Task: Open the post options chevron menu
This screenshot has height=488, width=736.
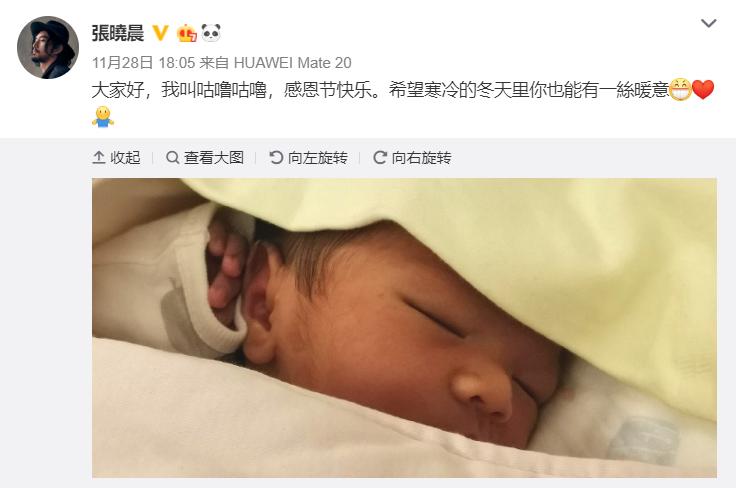Action: (x=708, y=23)
